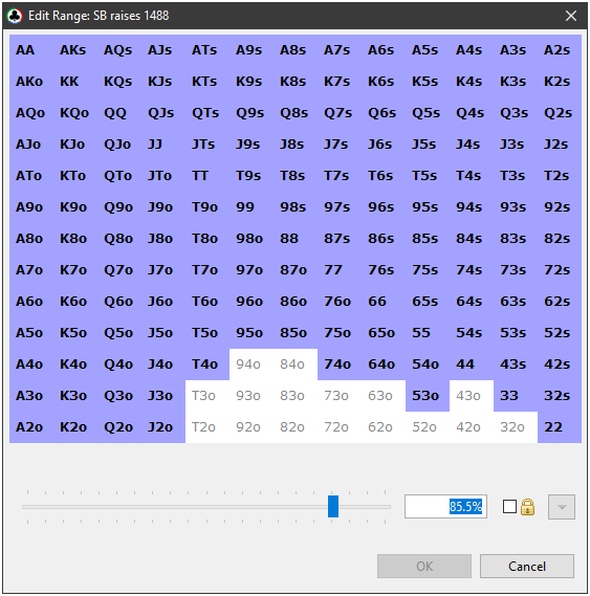
Task: Click the blue range slider handle
Action: [x=333, y=506]
